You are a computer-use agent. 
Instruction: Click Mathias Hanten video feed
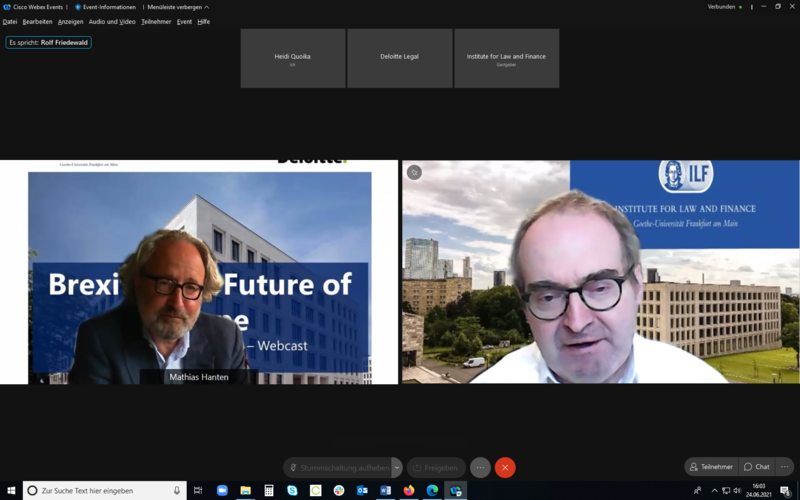tap(199, 272)
